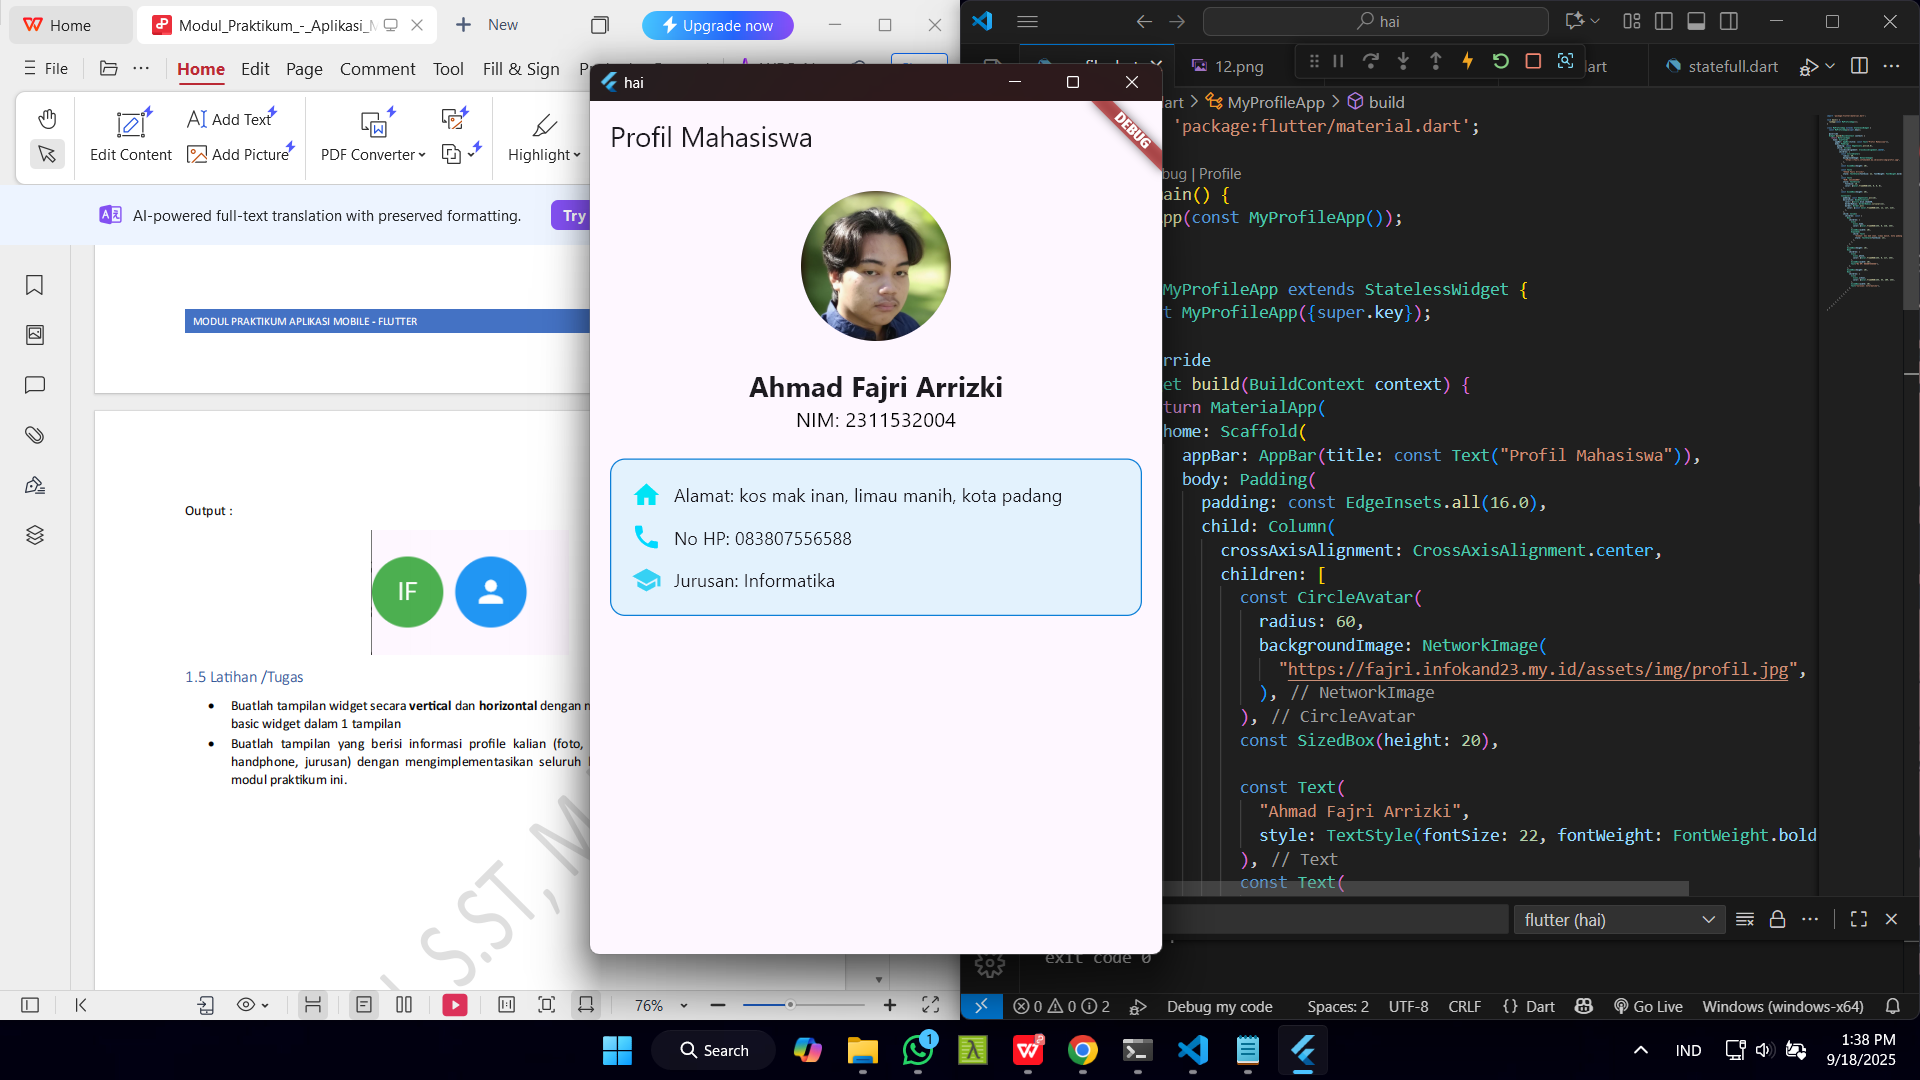Image resolution: width=1920 pixels, height=1080 pixels.
Task: Toggle the VS Code bottom panel
Action: (x=1696, y=21)
